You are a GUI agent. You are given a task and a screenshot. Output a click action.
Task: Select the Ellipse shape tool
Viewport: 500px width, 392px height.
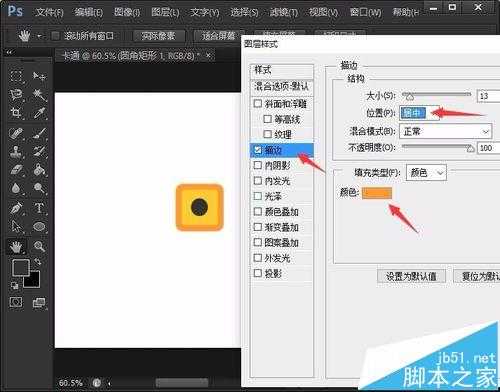(39, 227)
